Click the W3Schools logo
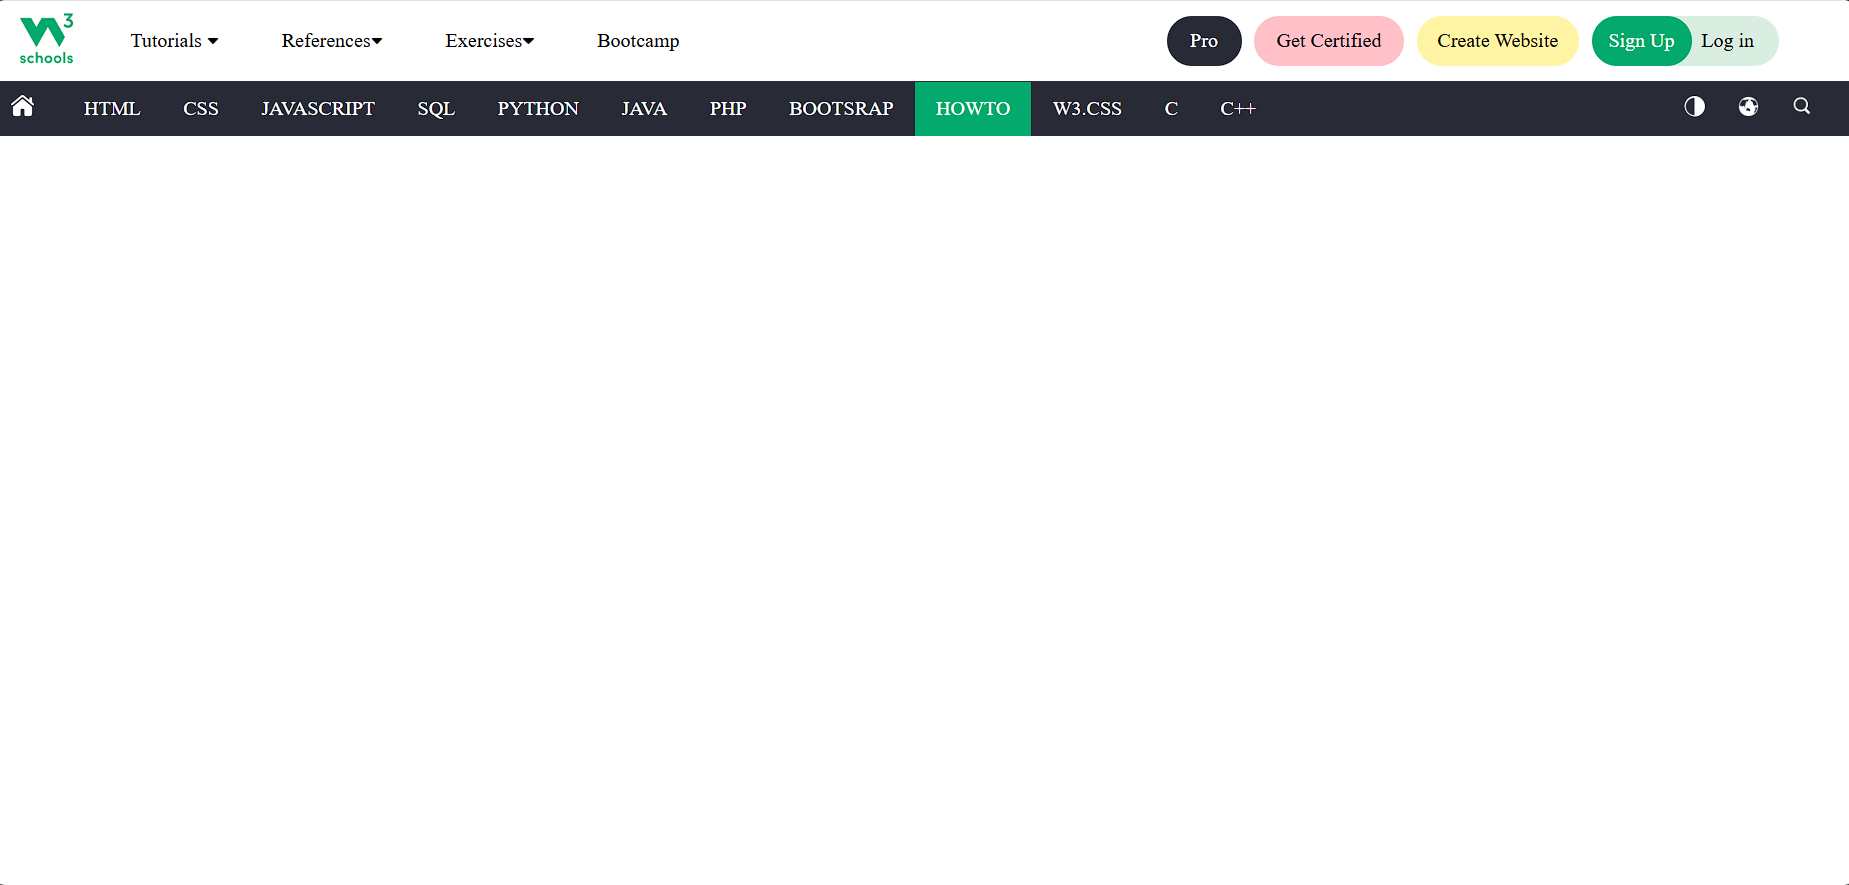 pyautogui.click(x=46, y=40)
